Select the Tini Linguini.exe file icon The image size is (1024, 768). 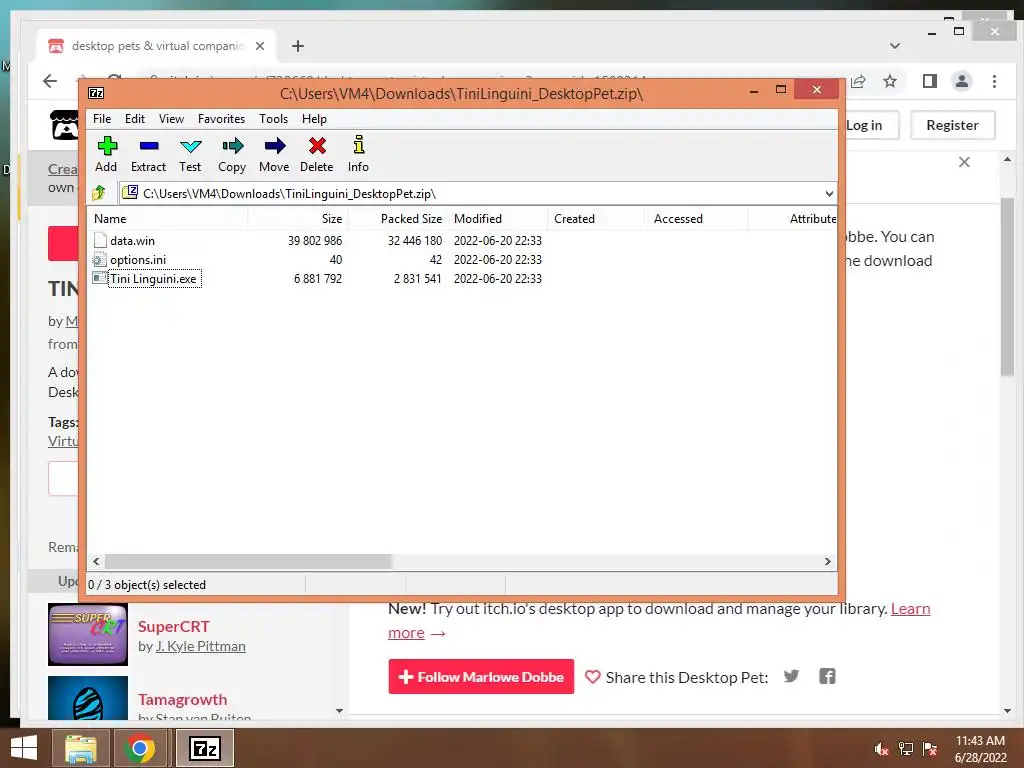coord(99,278)
